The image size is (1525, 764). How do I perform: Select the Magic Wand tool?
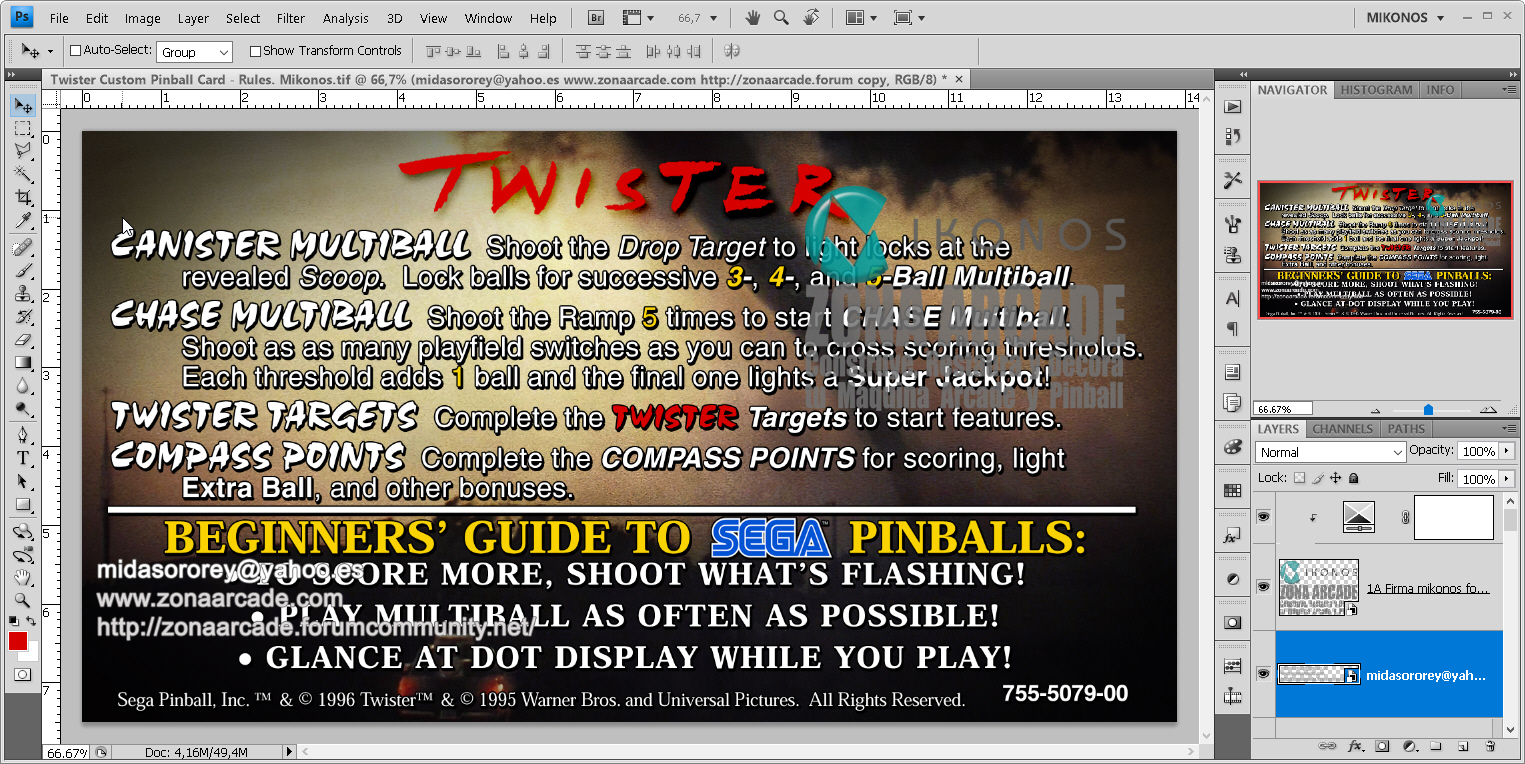pos(23,174)
